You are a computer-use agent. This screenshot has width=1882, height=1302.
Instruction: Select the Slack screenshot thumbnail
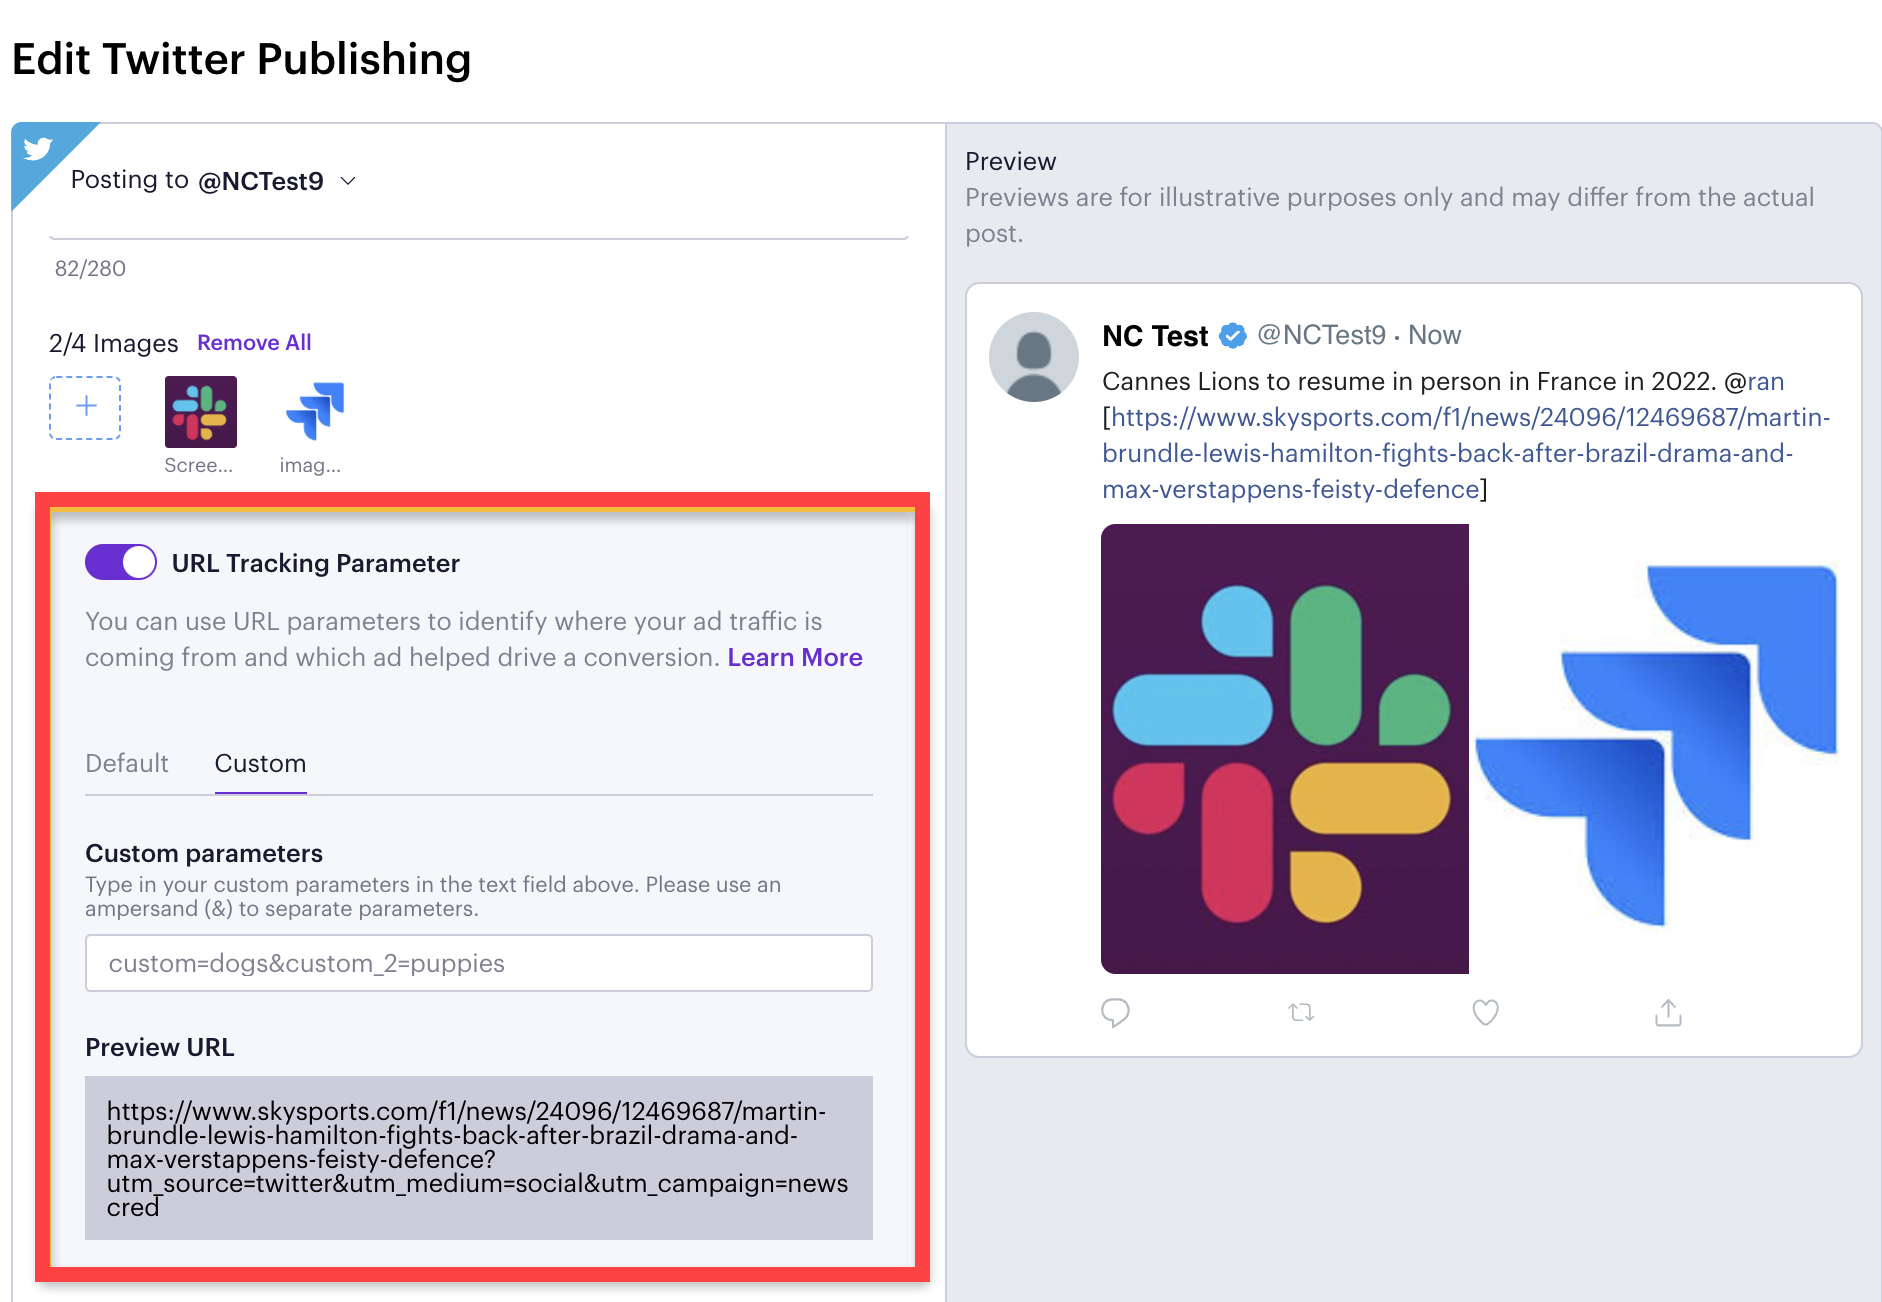[x=201, y=412]
